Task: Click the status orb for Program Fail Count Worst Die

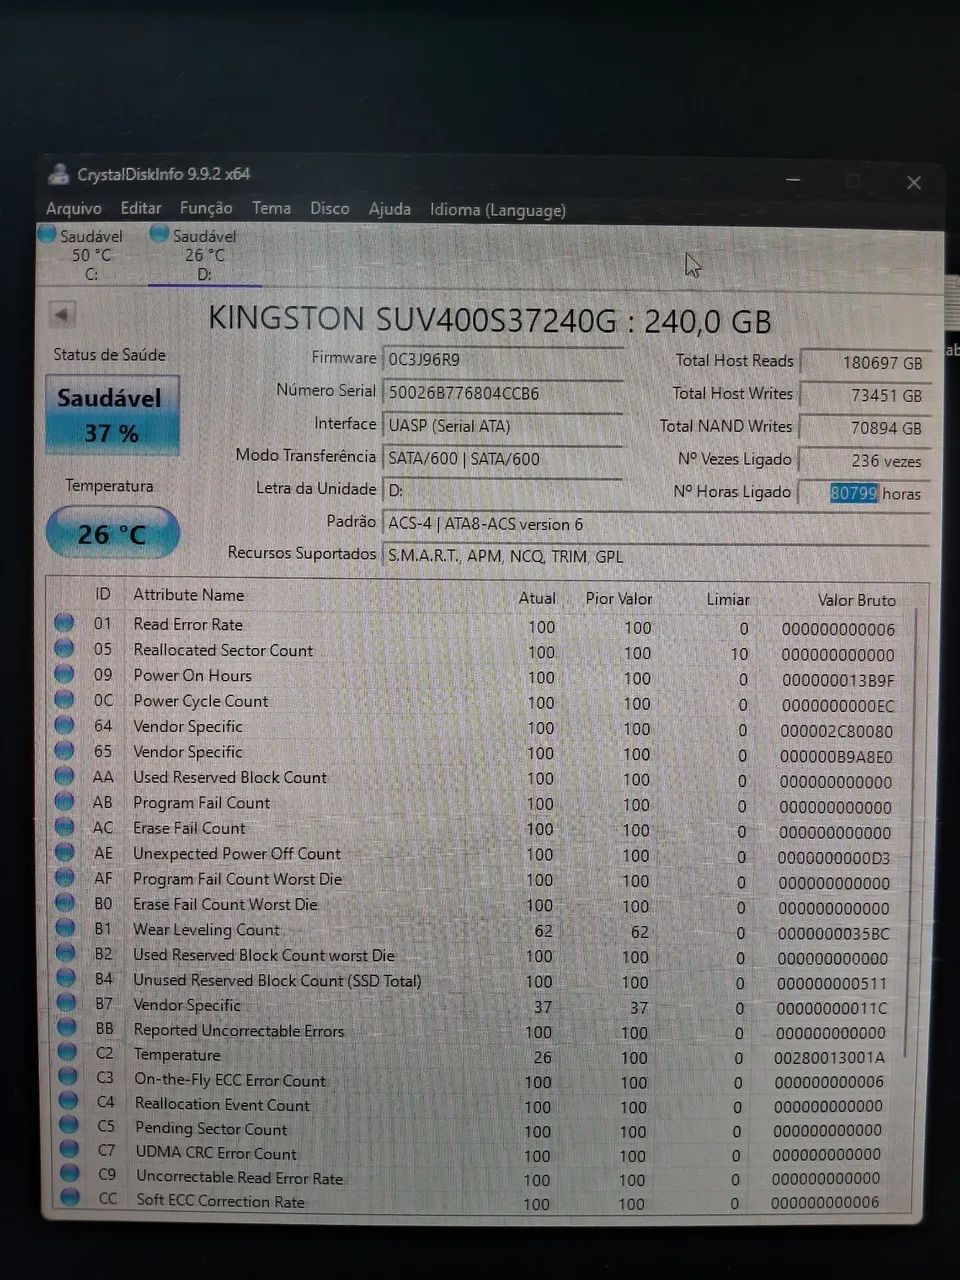Action: click(65, 877)
